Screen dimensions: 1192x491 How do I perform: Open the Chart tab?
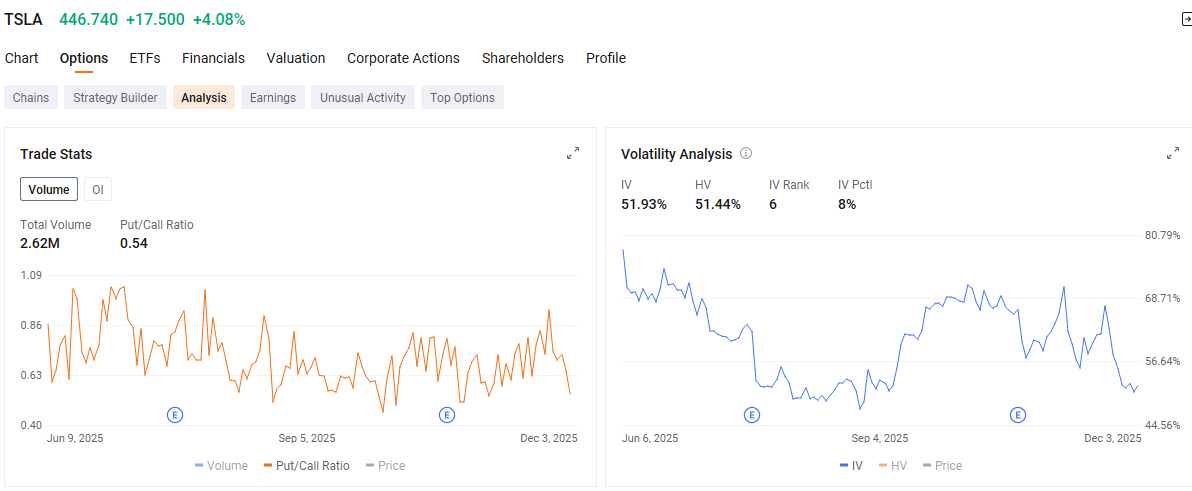[x=21, y=58]
